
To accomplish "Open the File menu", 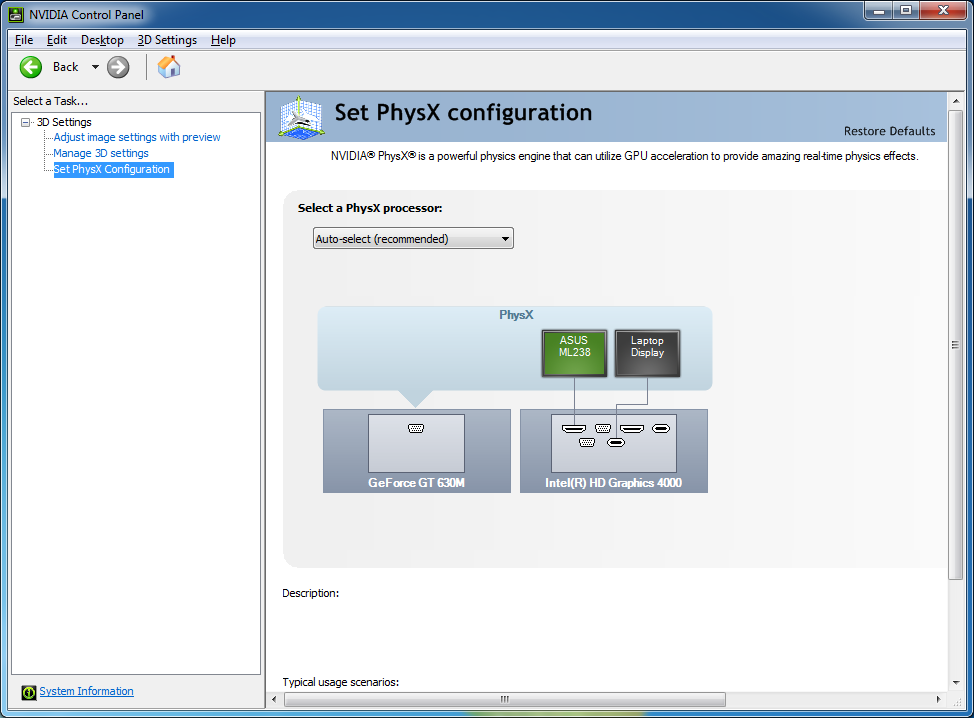I will pyautogui.click(x=24, y=40).
